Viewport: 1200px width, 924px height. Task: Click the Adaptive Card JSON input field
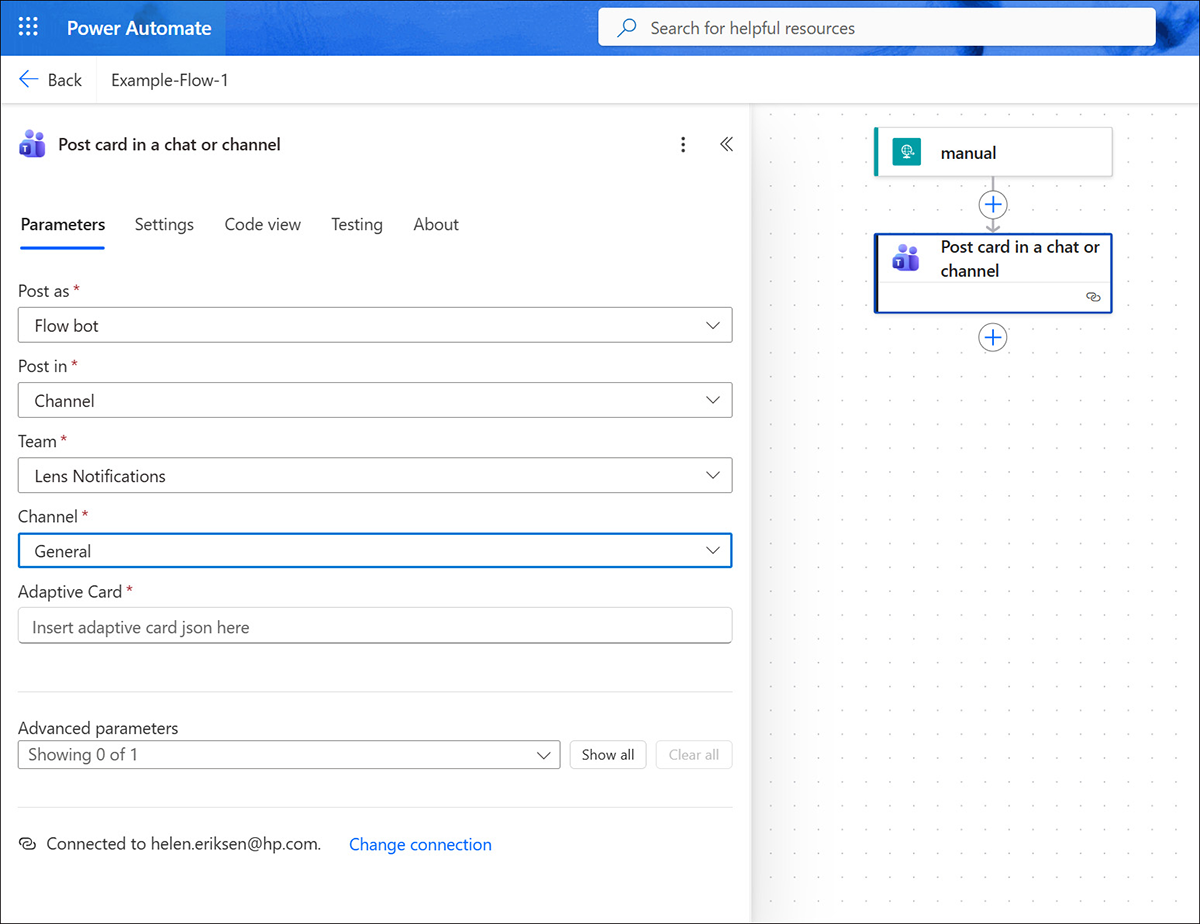coord(375,625)
